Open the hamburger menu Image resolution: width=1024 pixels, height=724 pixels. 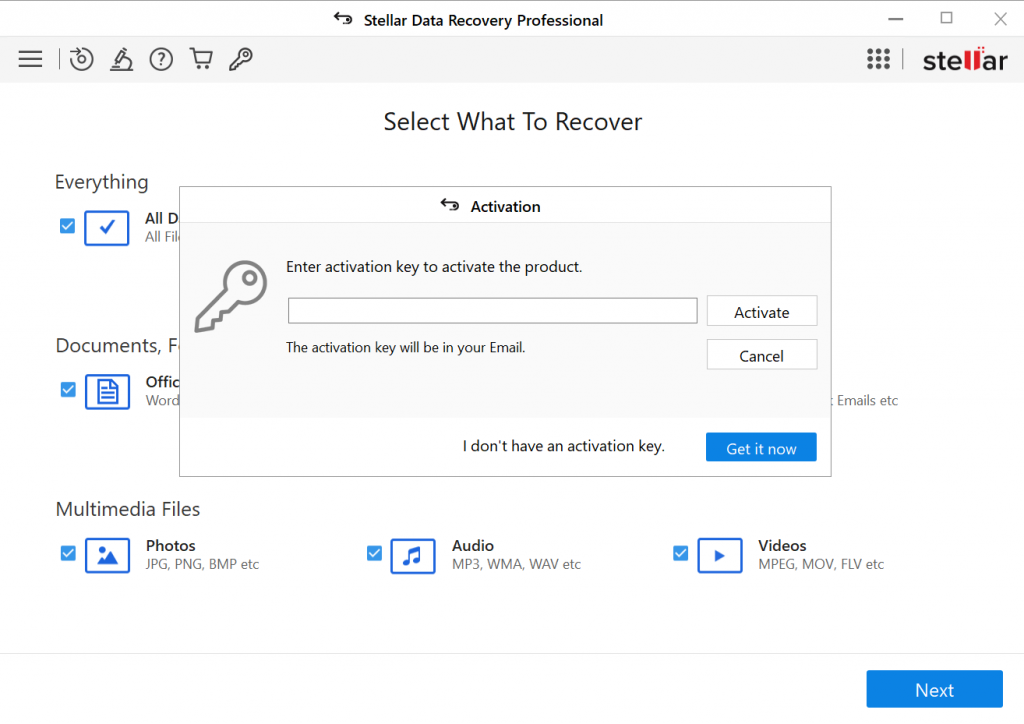click(30, 59)
